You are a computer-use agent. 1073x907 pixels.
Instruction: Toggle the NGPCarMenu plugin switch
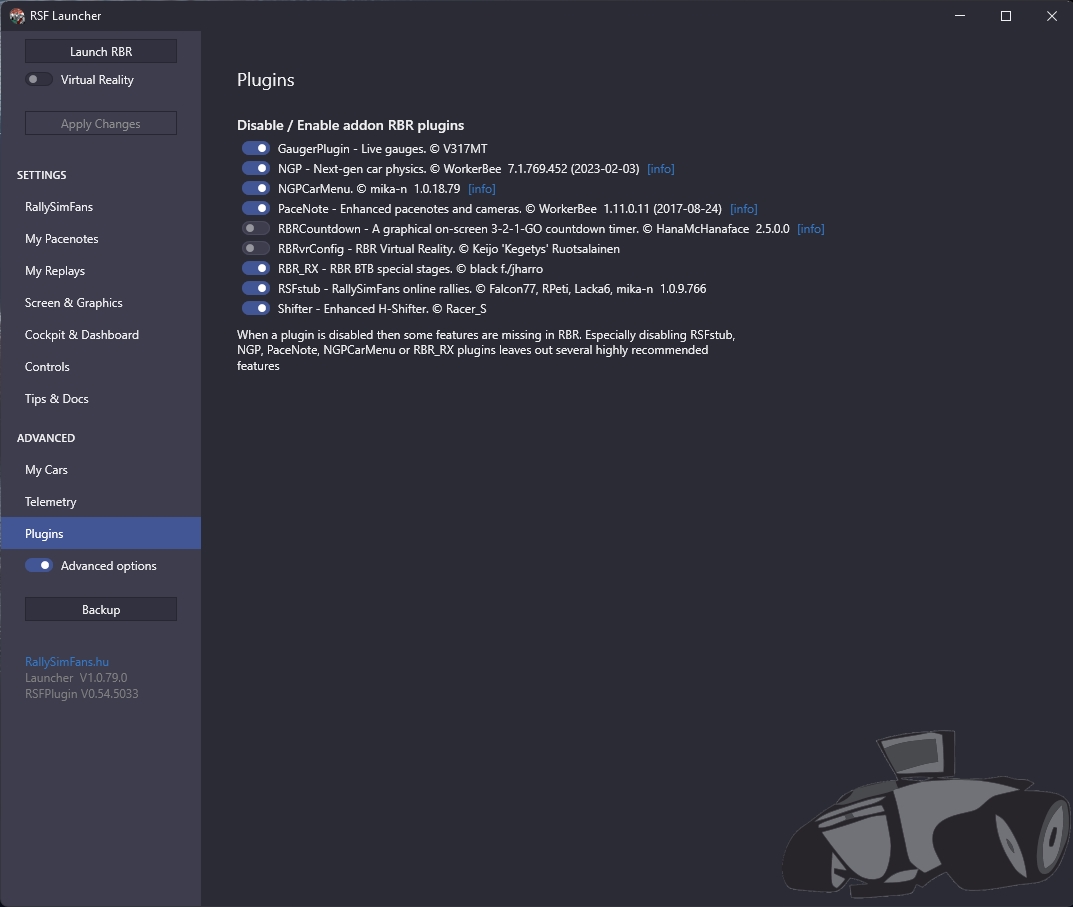(256, 188)
